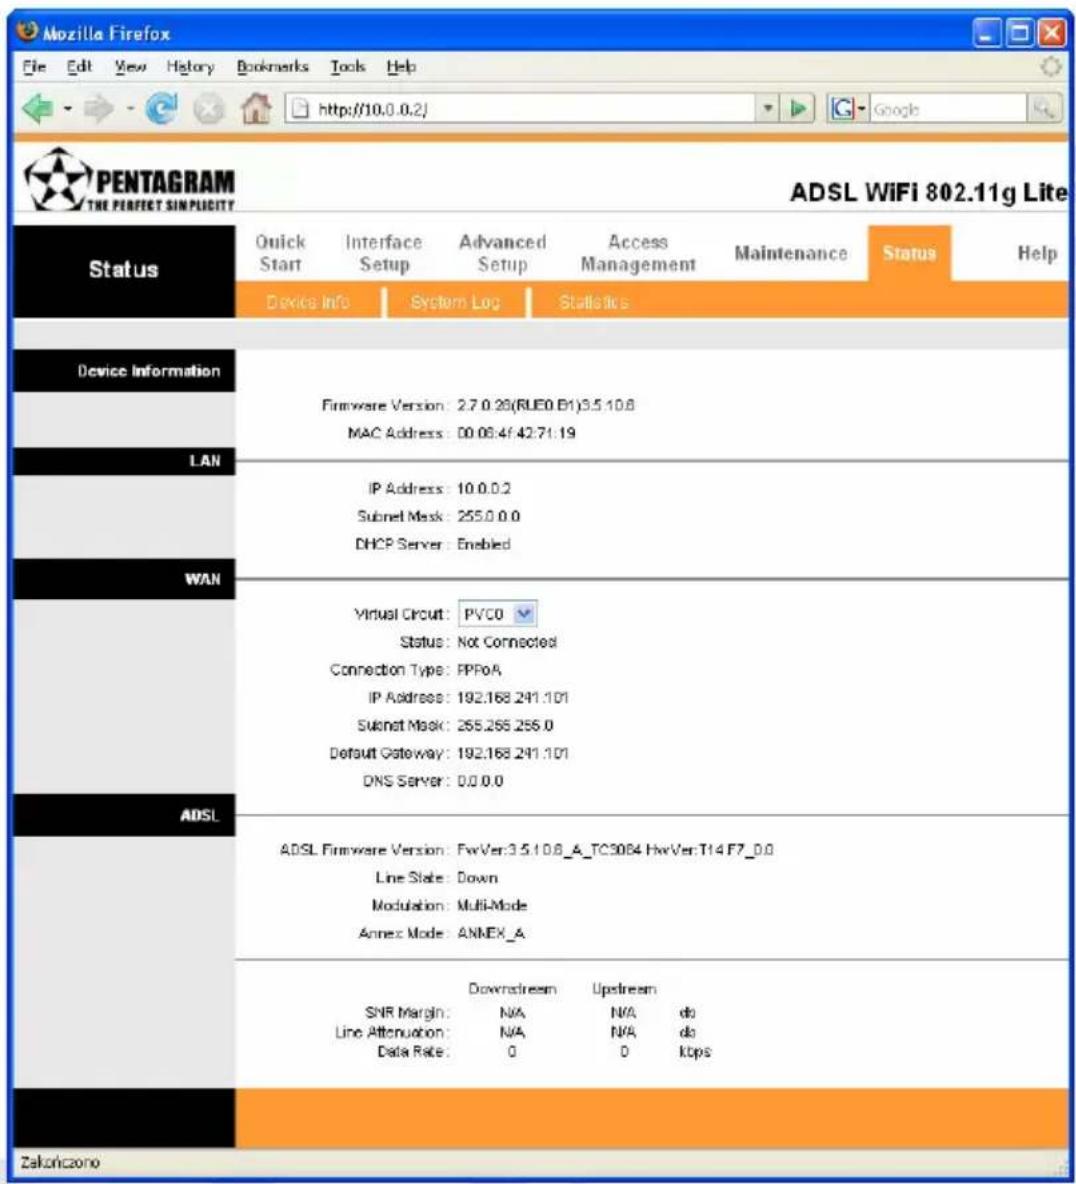Switch to the Access Management tab

coord(638,253)
